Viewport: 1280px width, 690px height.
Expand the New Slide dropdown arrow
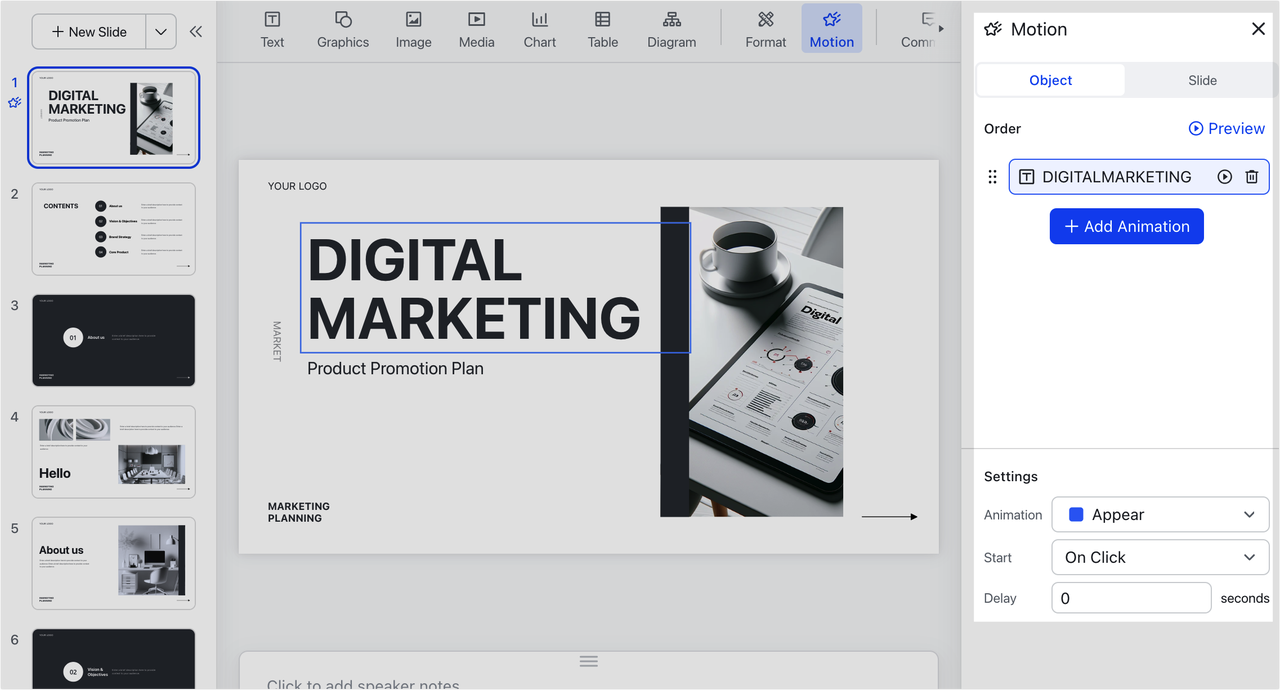[x=161, y=32]
